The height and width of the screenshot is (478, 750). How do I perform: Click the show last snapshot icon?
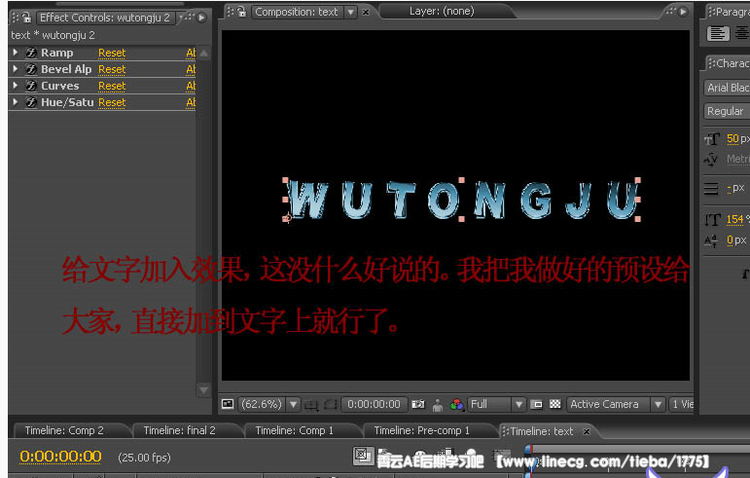pos(437,405)
